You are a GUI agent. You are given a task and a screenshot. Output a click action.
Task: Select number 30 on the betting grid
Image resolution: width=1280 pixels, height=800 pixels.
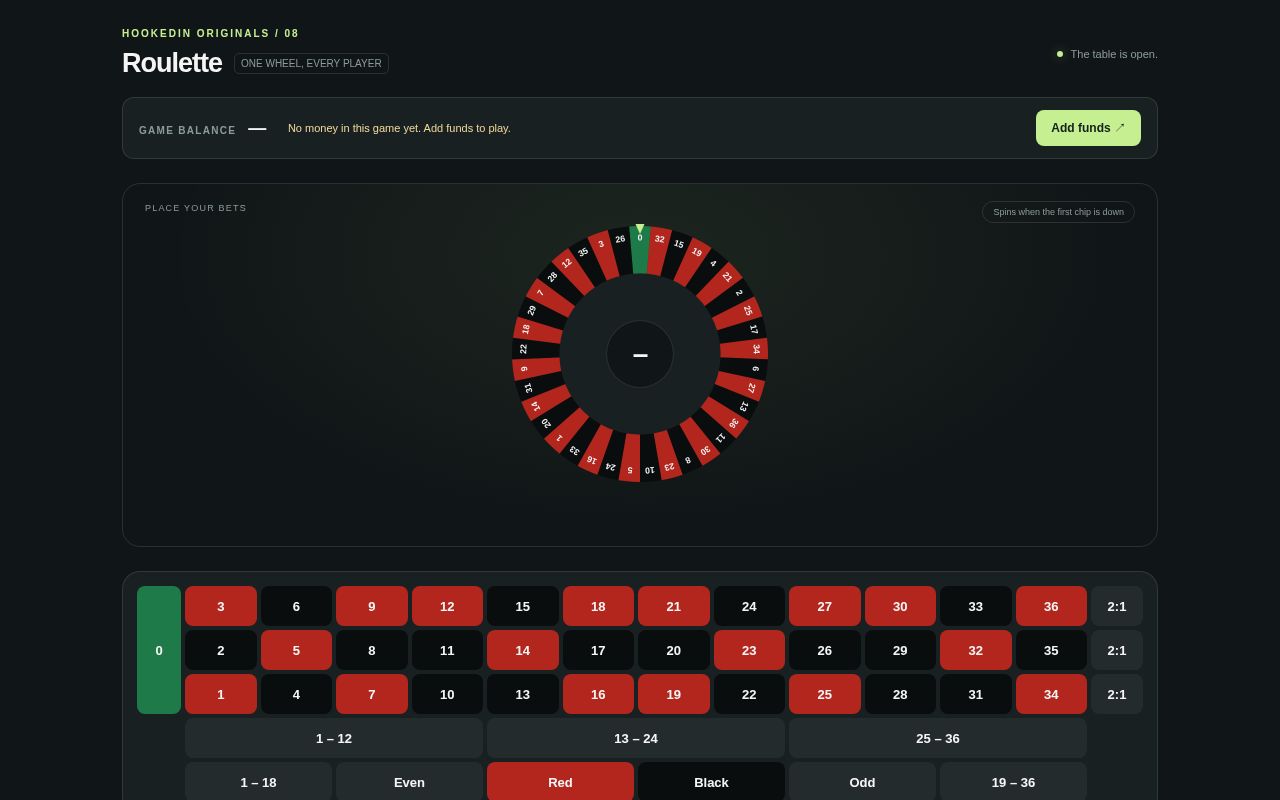(x=900, y=606)
